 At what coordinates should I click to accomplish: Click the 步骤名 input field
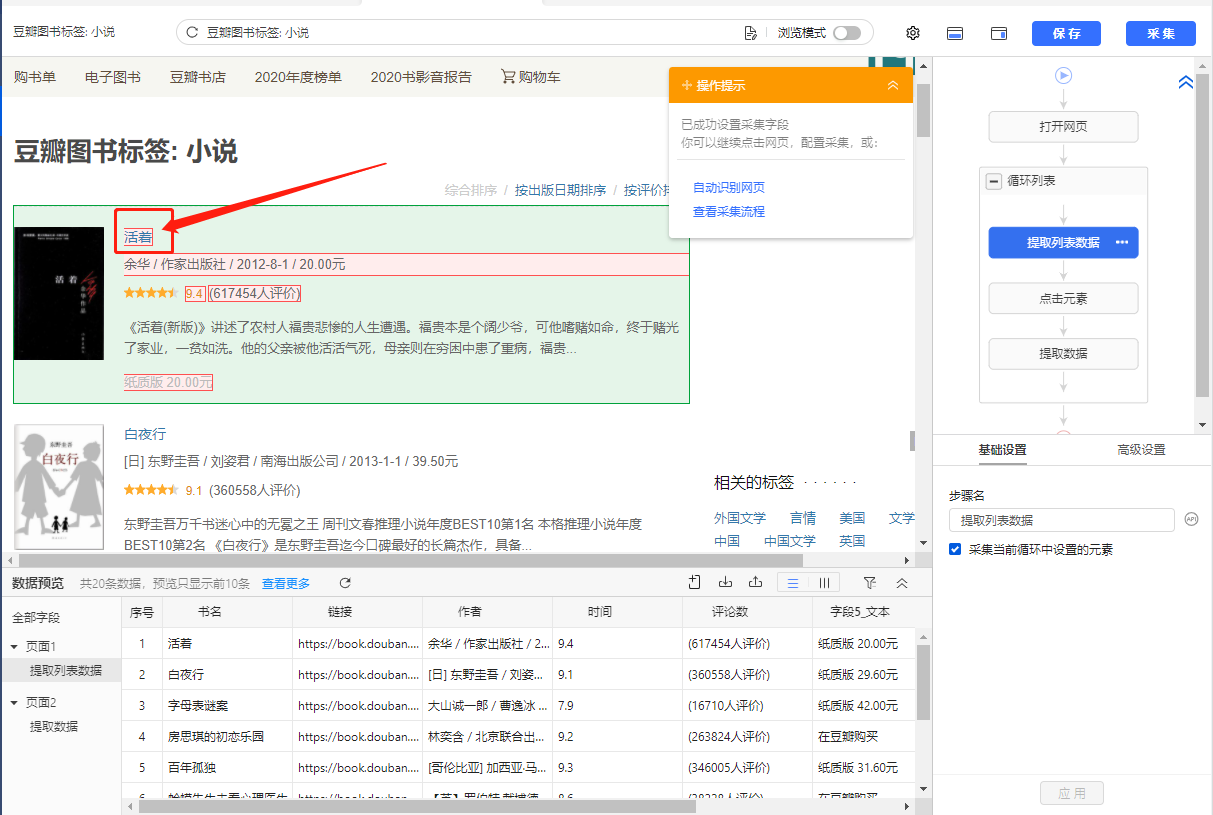pyautogui.click(x=1062, y=520)
